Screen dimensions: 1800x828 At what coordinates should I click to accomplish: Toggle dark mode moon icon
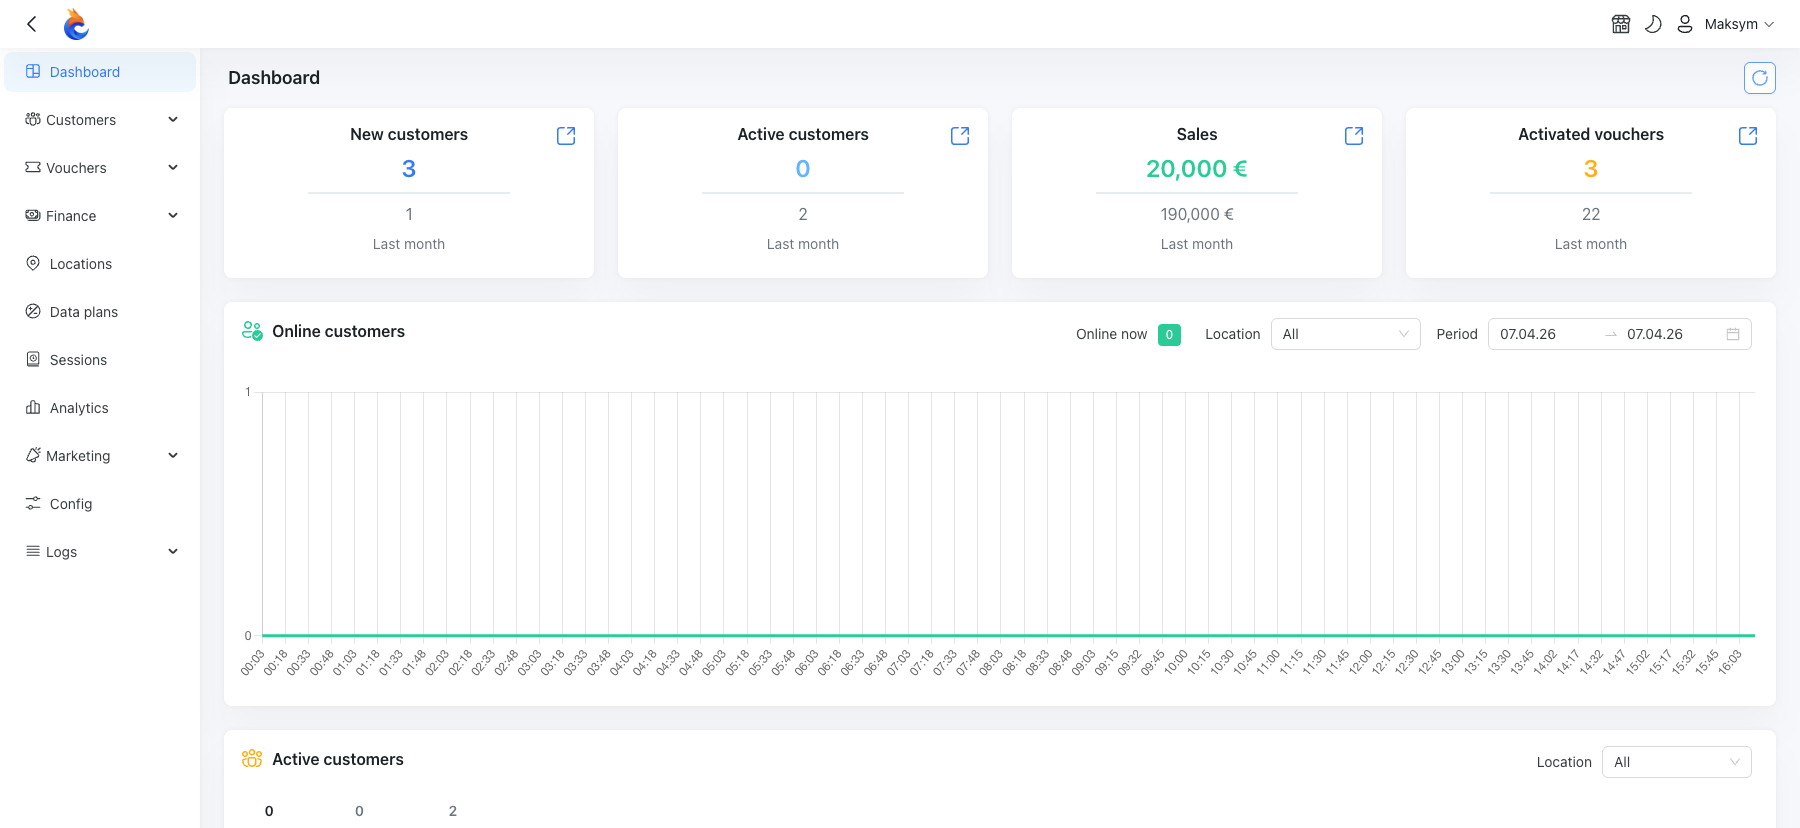tap(1653, 24)
